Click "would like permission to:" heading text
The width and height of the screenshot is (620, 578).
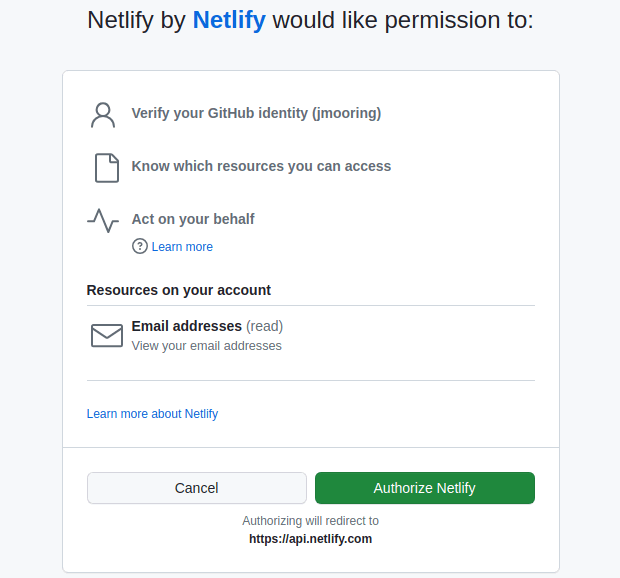pos(402,19)
